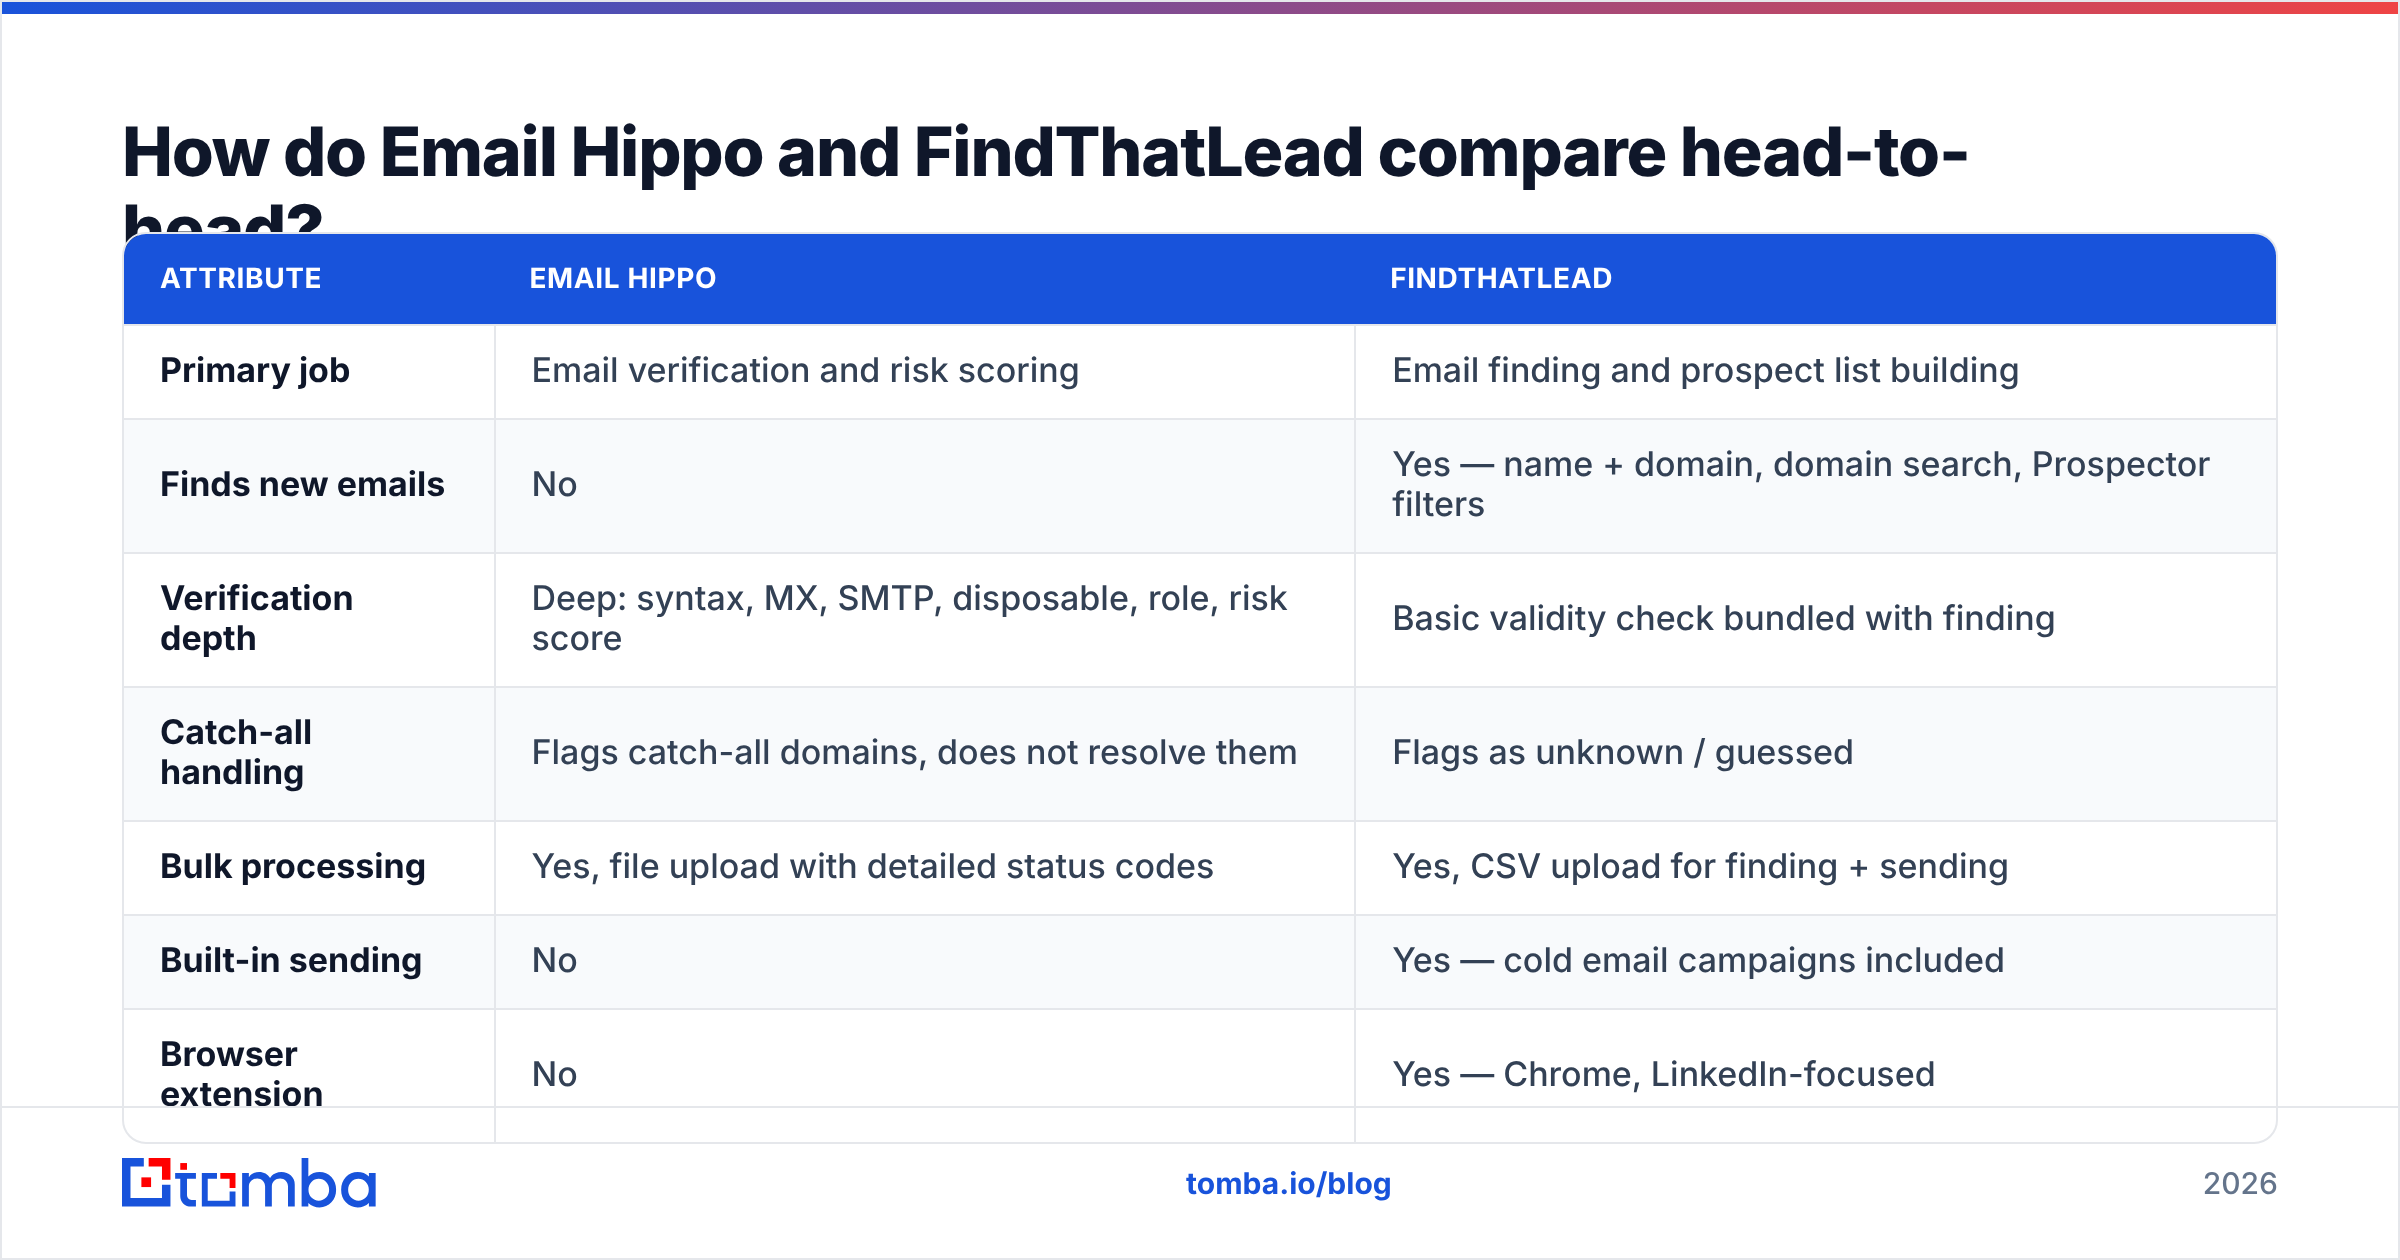Viewport: 2400px width, 1260px height.
Task: Select the 'Browser extension' row label
Action: (242, 1075)
